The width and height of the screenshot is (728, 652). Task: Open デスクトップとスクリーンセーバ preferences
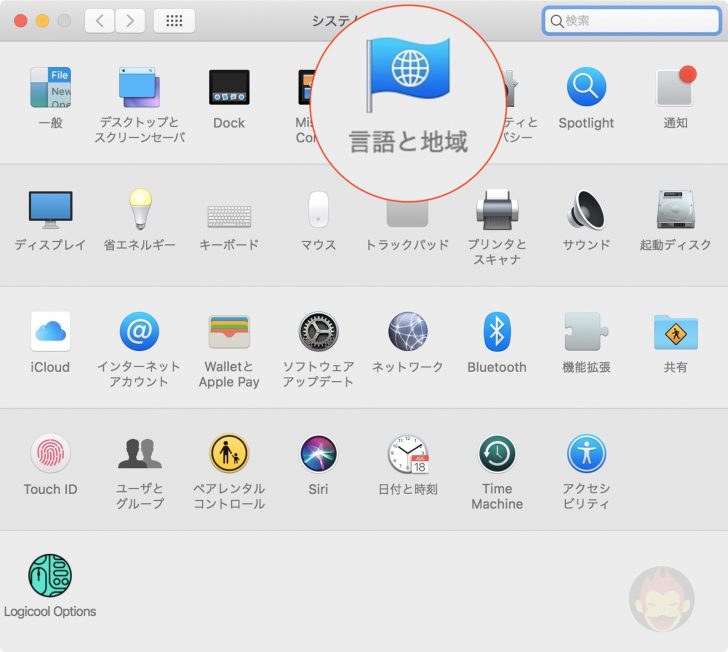[139, 87]
